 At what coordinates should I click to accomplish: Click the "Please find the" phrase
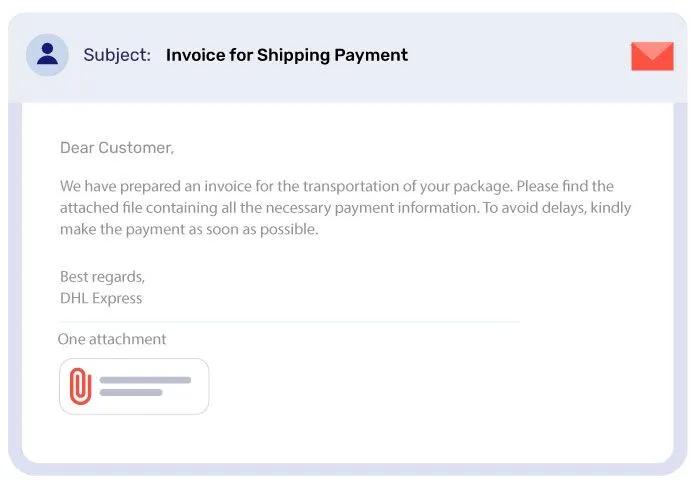565,186
